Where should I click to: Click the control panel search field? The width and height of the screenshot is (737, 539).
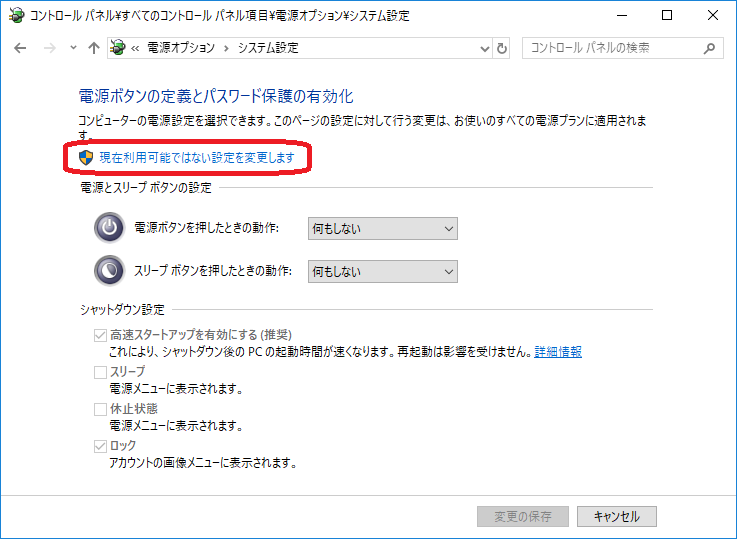(x=622, y=48)
